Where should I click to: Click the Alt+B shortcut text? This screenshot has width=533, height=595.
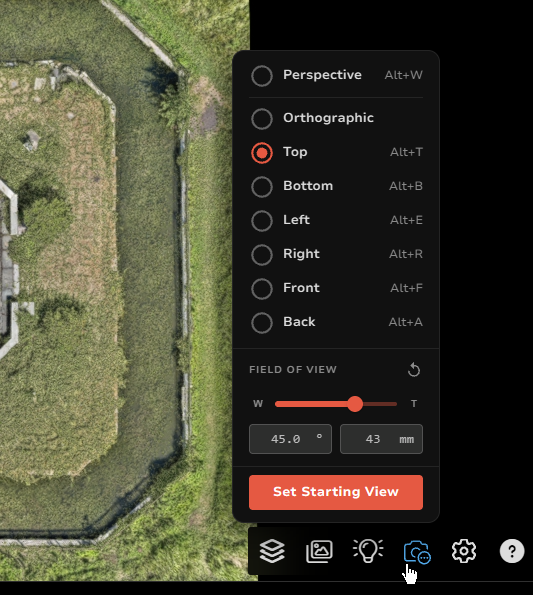[406, 186]
